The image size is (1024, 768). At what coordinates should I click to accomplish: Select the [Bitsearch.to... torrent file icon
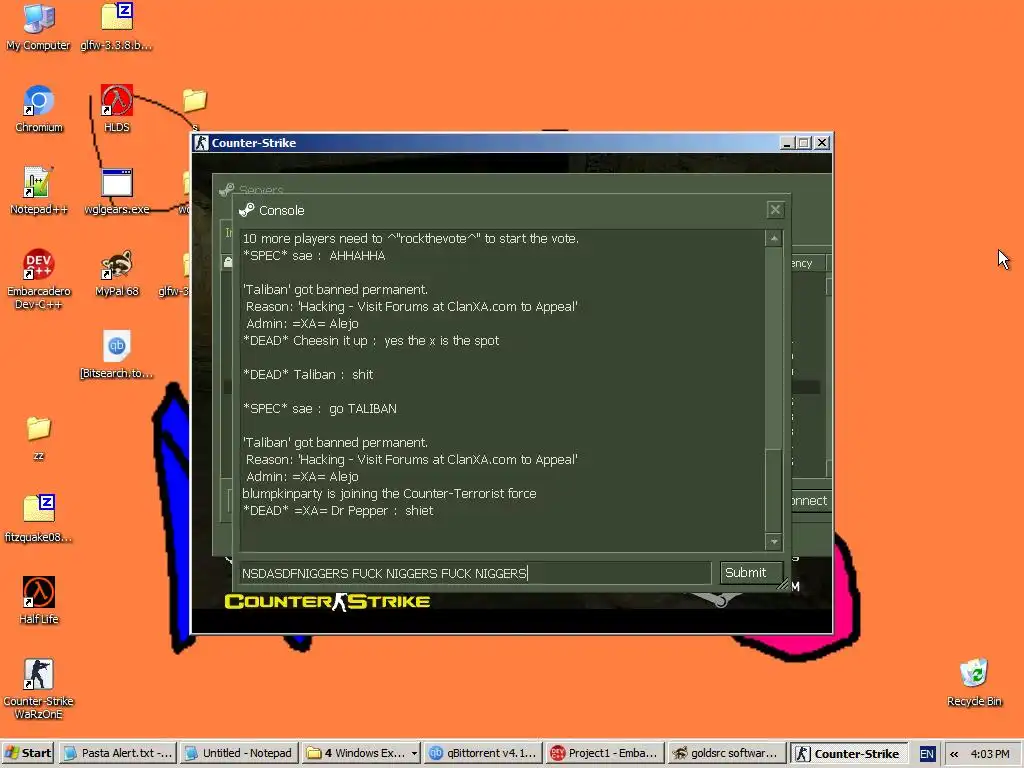[x=117, y=355]
